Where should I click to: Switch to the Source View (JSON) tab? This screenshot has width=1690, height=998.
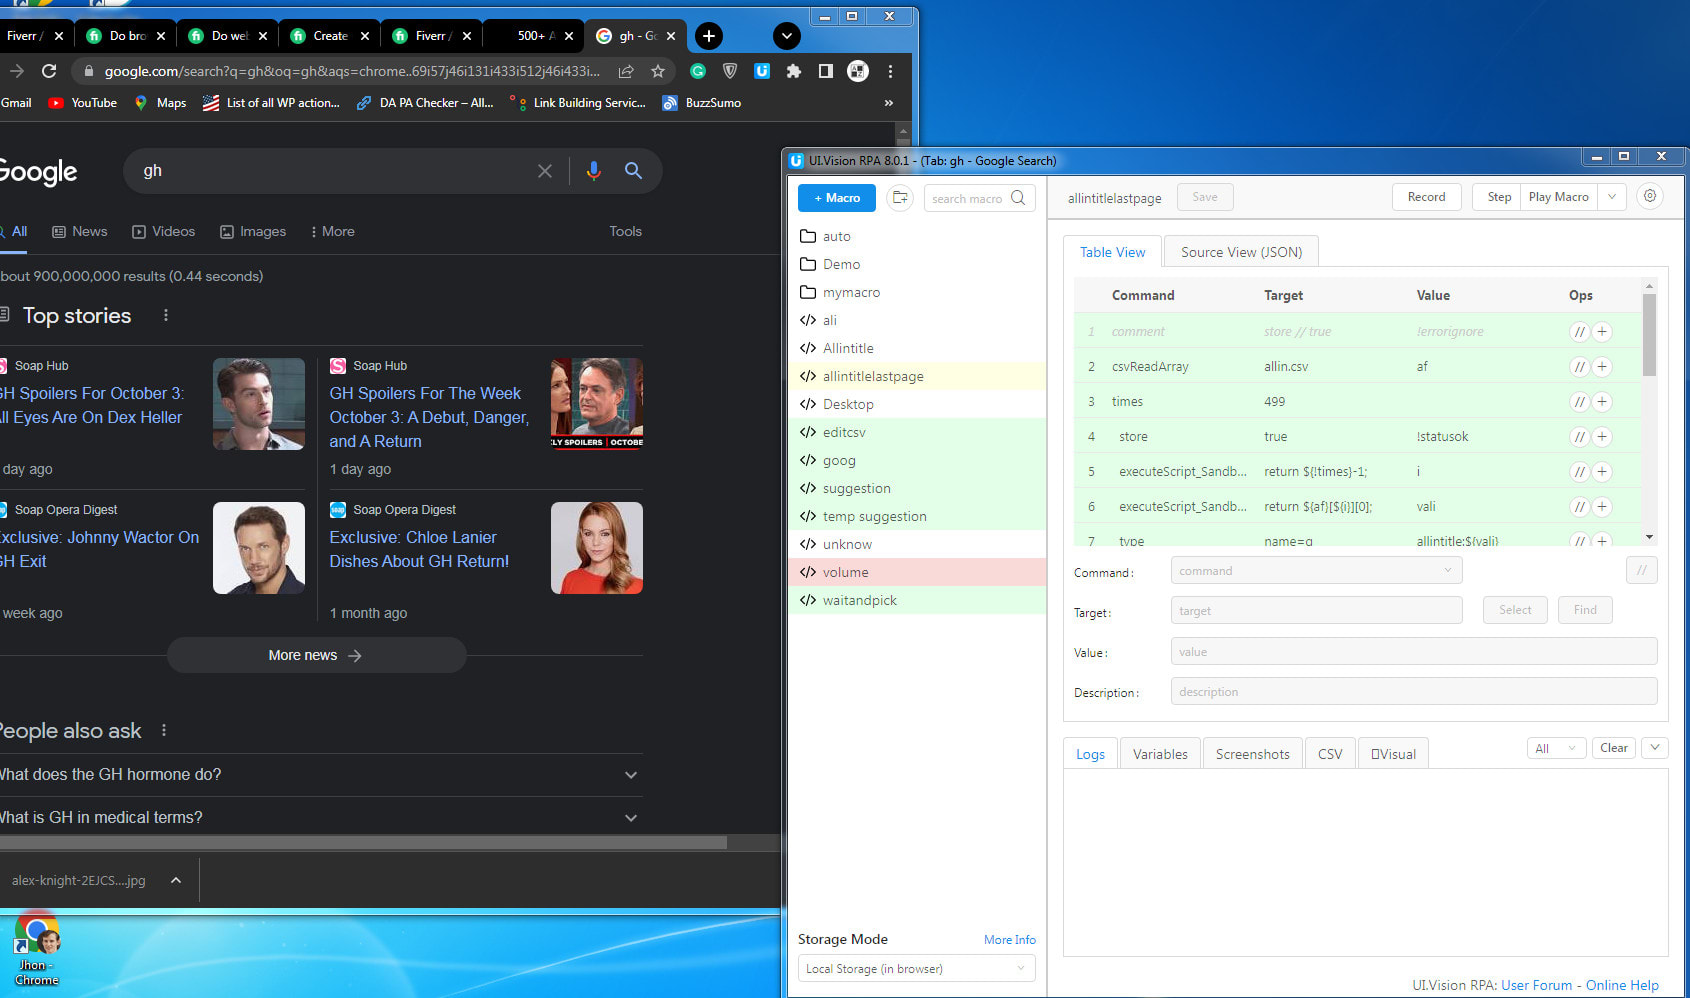point(1240,251)
